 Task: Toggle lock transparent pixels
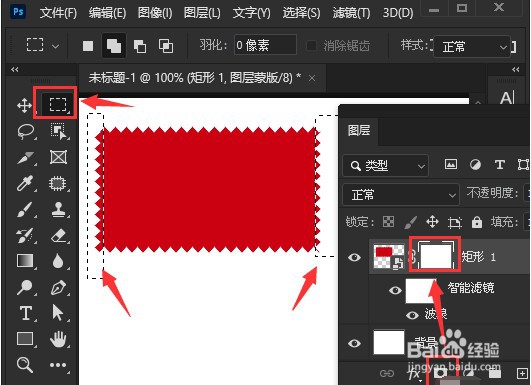click(x=388, y=222)
